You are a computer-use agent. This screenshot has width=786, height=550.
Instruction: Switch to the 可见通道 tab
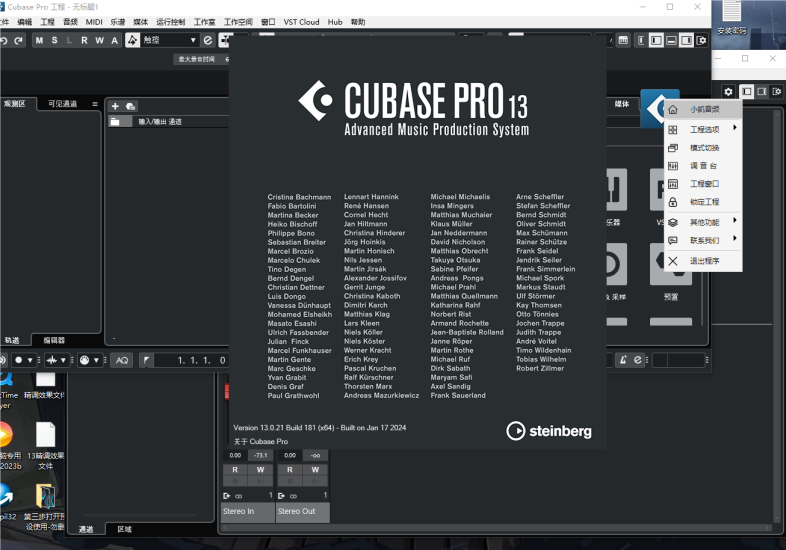click(x=63, y=104)
